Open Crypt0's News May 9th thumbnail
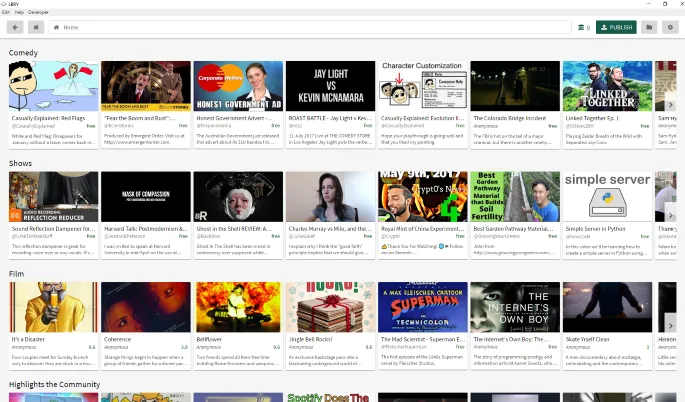Viewport: 685px width, 402px height. pos(422,197)
